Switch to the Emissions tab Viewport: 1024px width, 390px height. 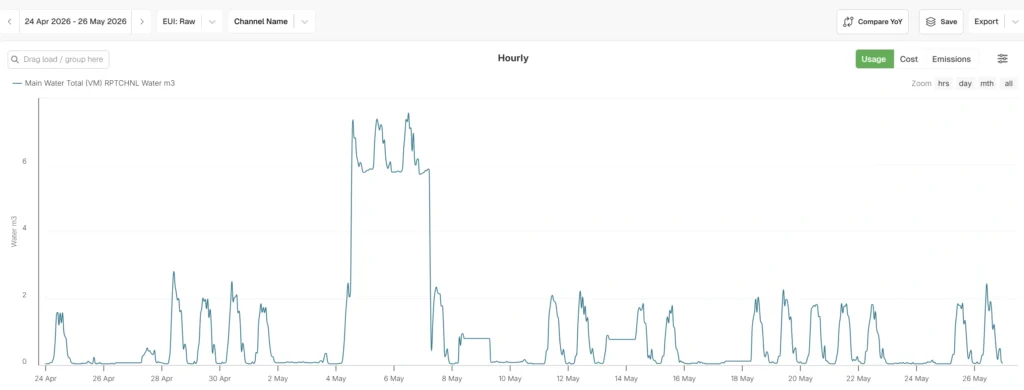click(x=951, y=59)
